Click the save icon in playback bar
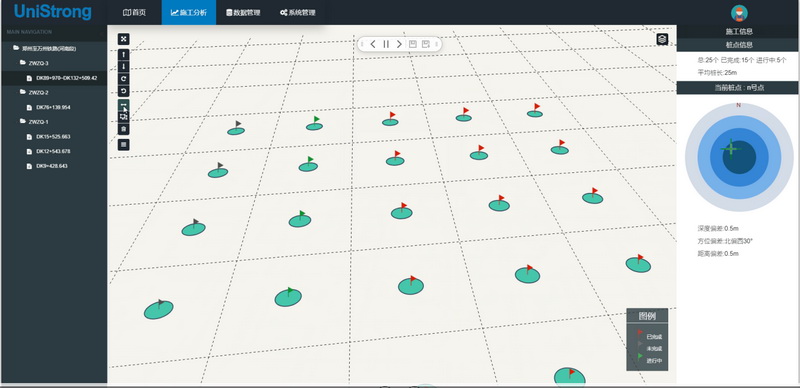 [x=413, y=44]
